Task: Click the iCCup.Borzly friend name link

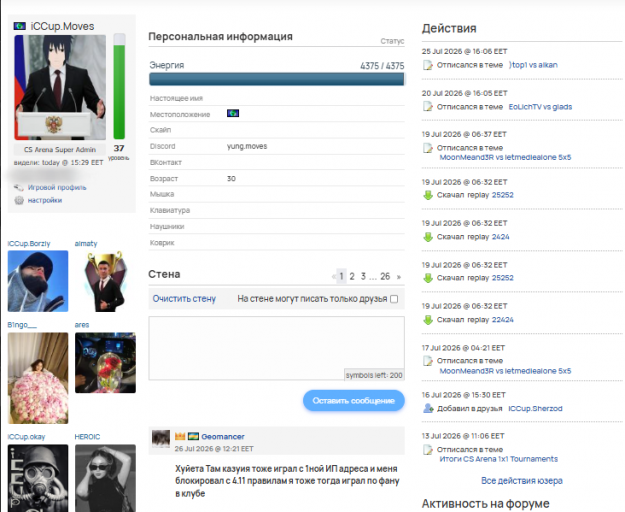Action: point(29,243)
